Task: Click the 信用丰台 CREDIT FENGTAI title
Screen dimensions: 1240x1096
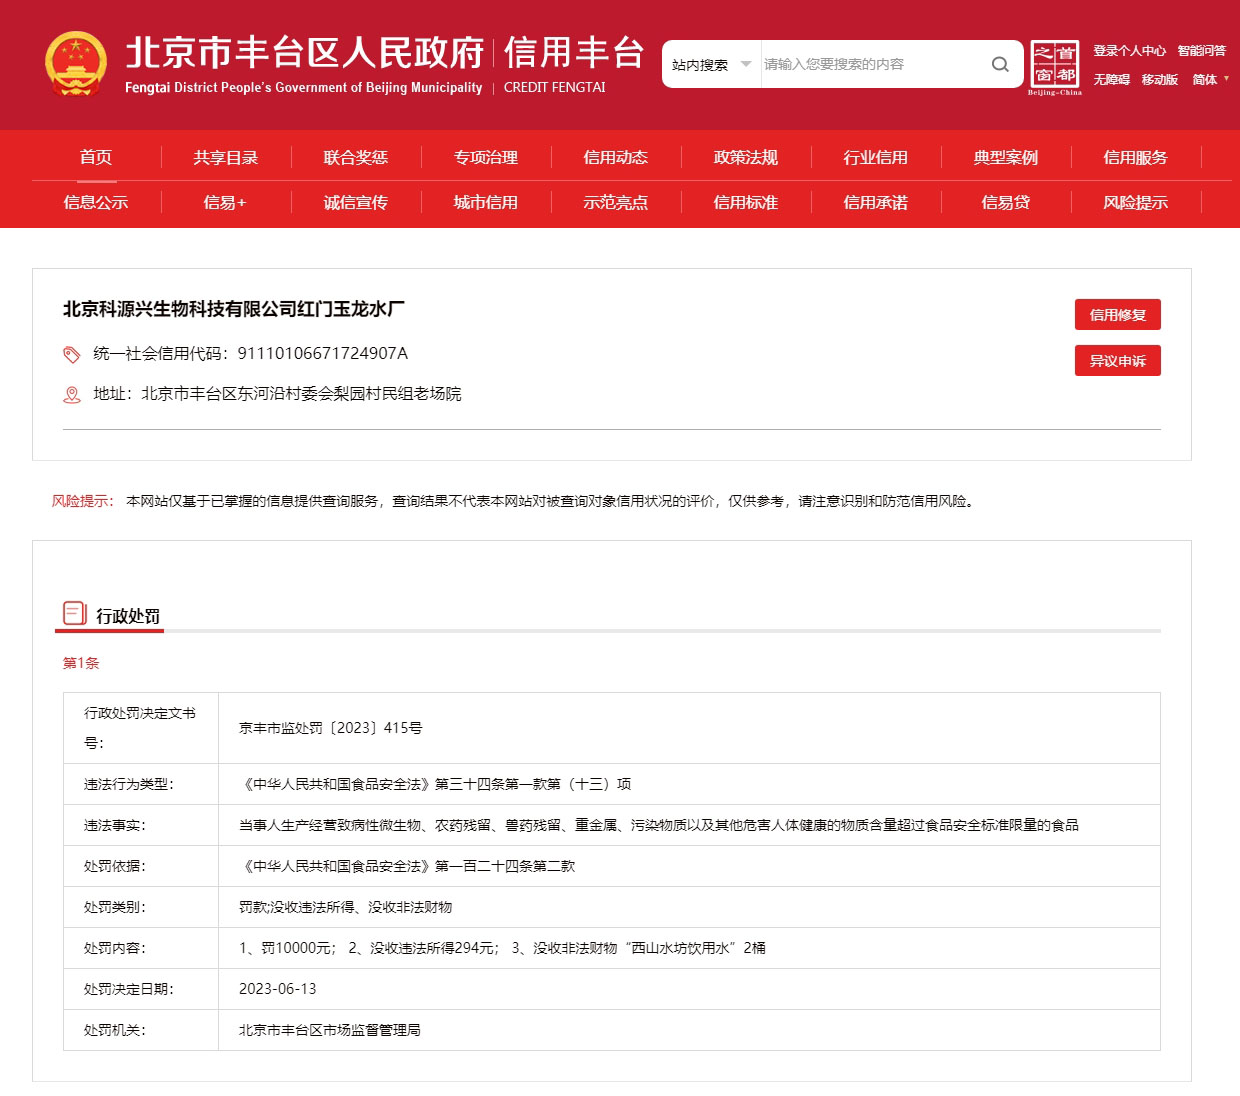Action: [x=574, y=64]
